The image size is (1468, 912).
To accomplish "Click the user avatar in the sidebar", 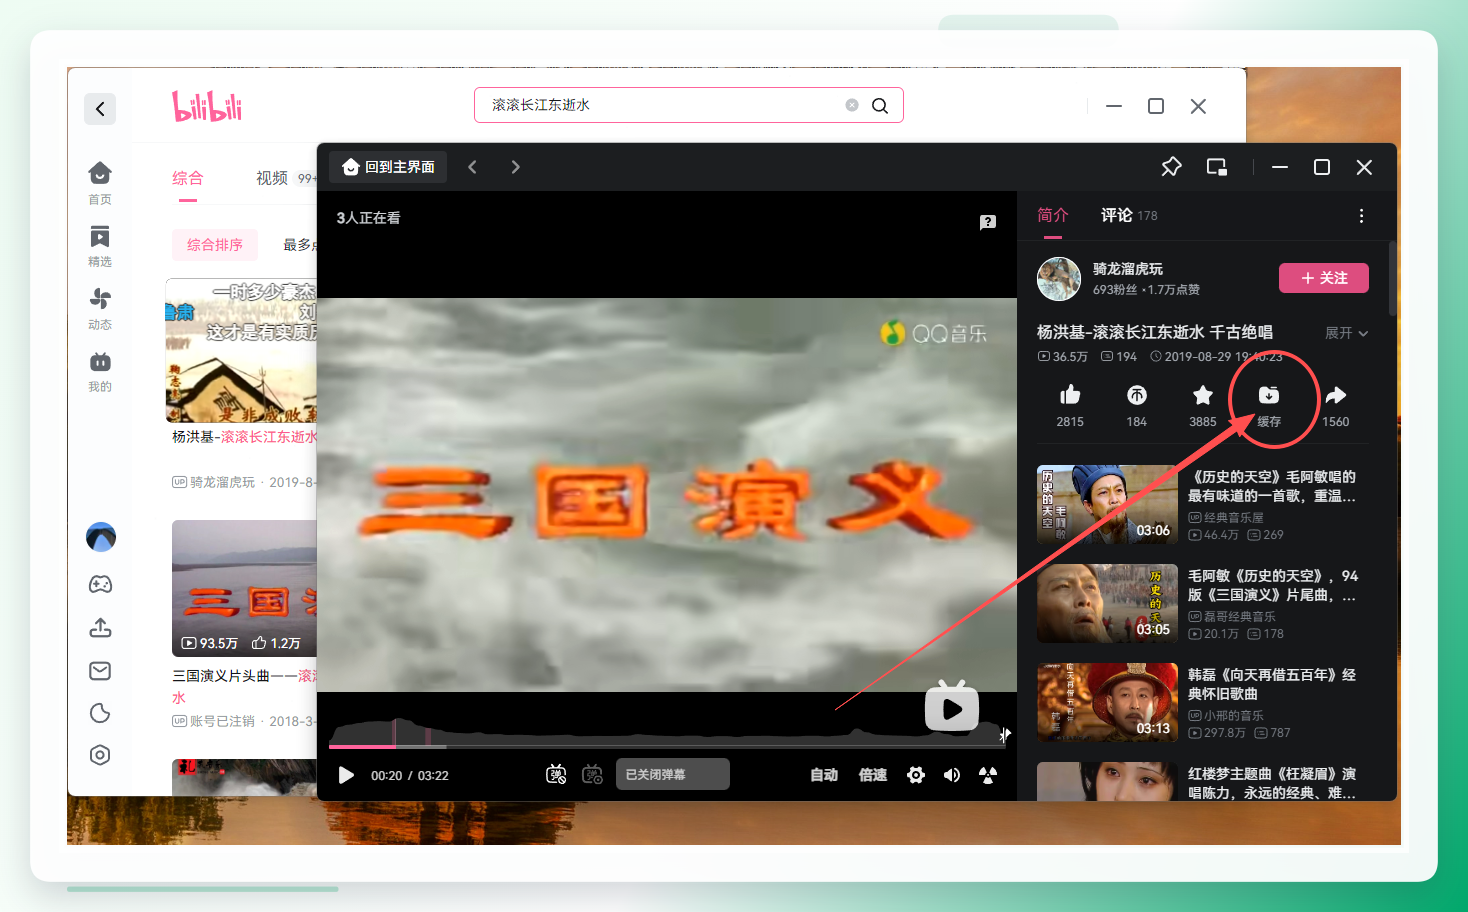I will pos(101,537).
